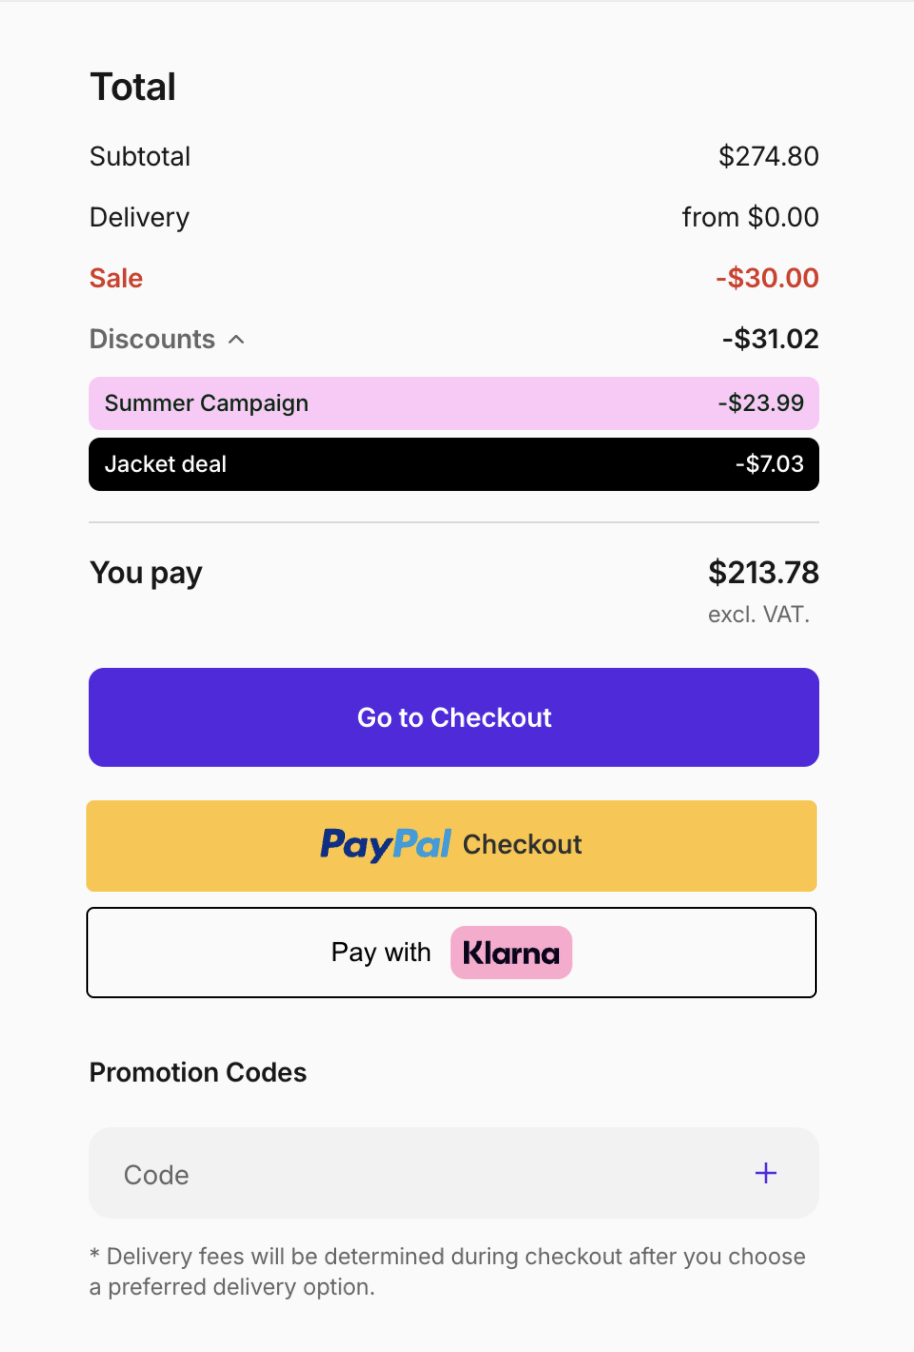
Task: Click the red Sale label
Action: 116,278
